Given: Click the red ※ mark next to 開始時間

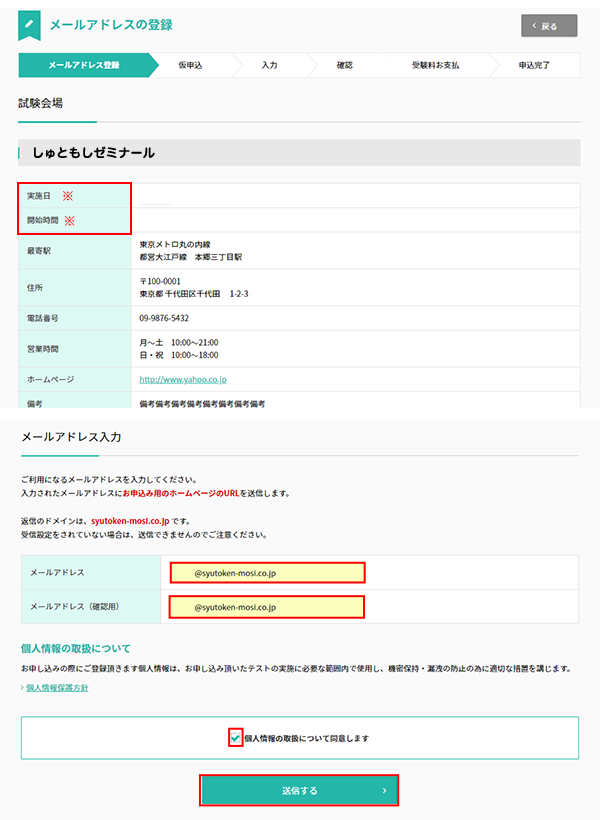Looking at the screenshot, I should click(70, 220).
